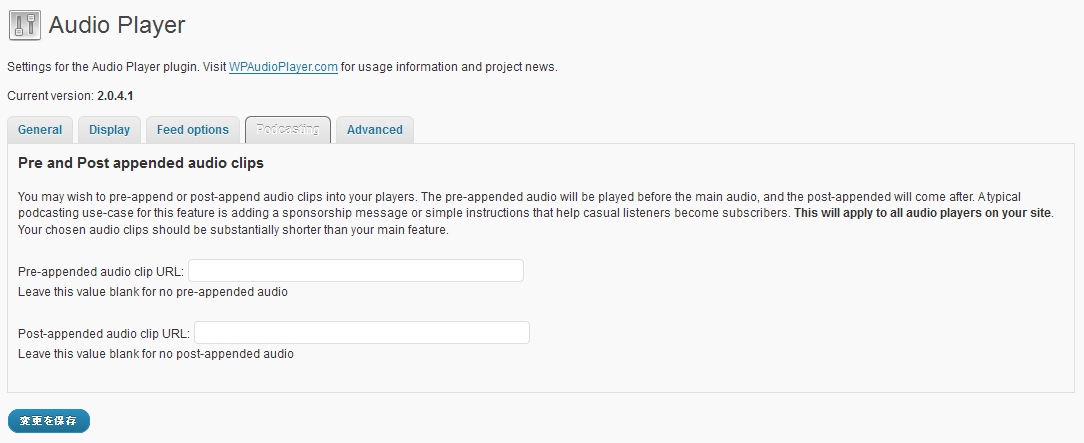Click the "Pre and Post appended audio clips" heading
The height and width of the screenshot is (443, 1084).
141,162
